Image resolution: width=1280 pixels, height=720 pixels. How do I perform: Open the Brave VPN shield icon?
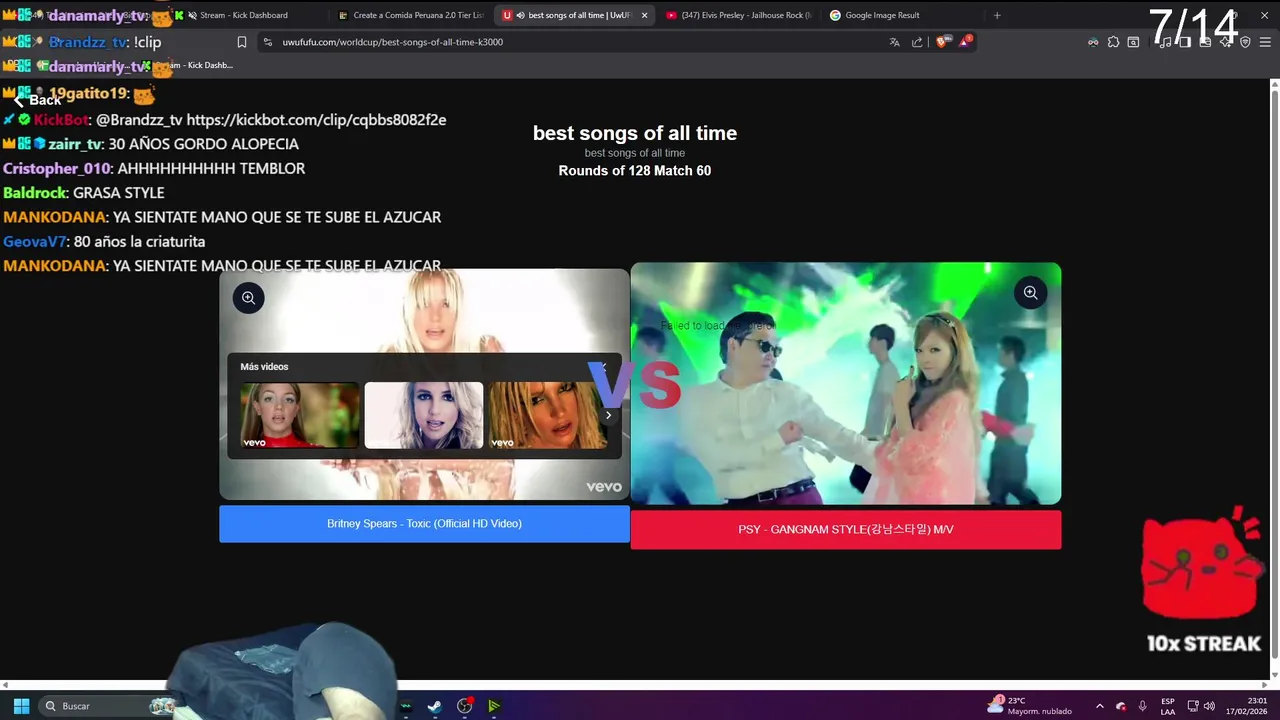click(1245, 42)
